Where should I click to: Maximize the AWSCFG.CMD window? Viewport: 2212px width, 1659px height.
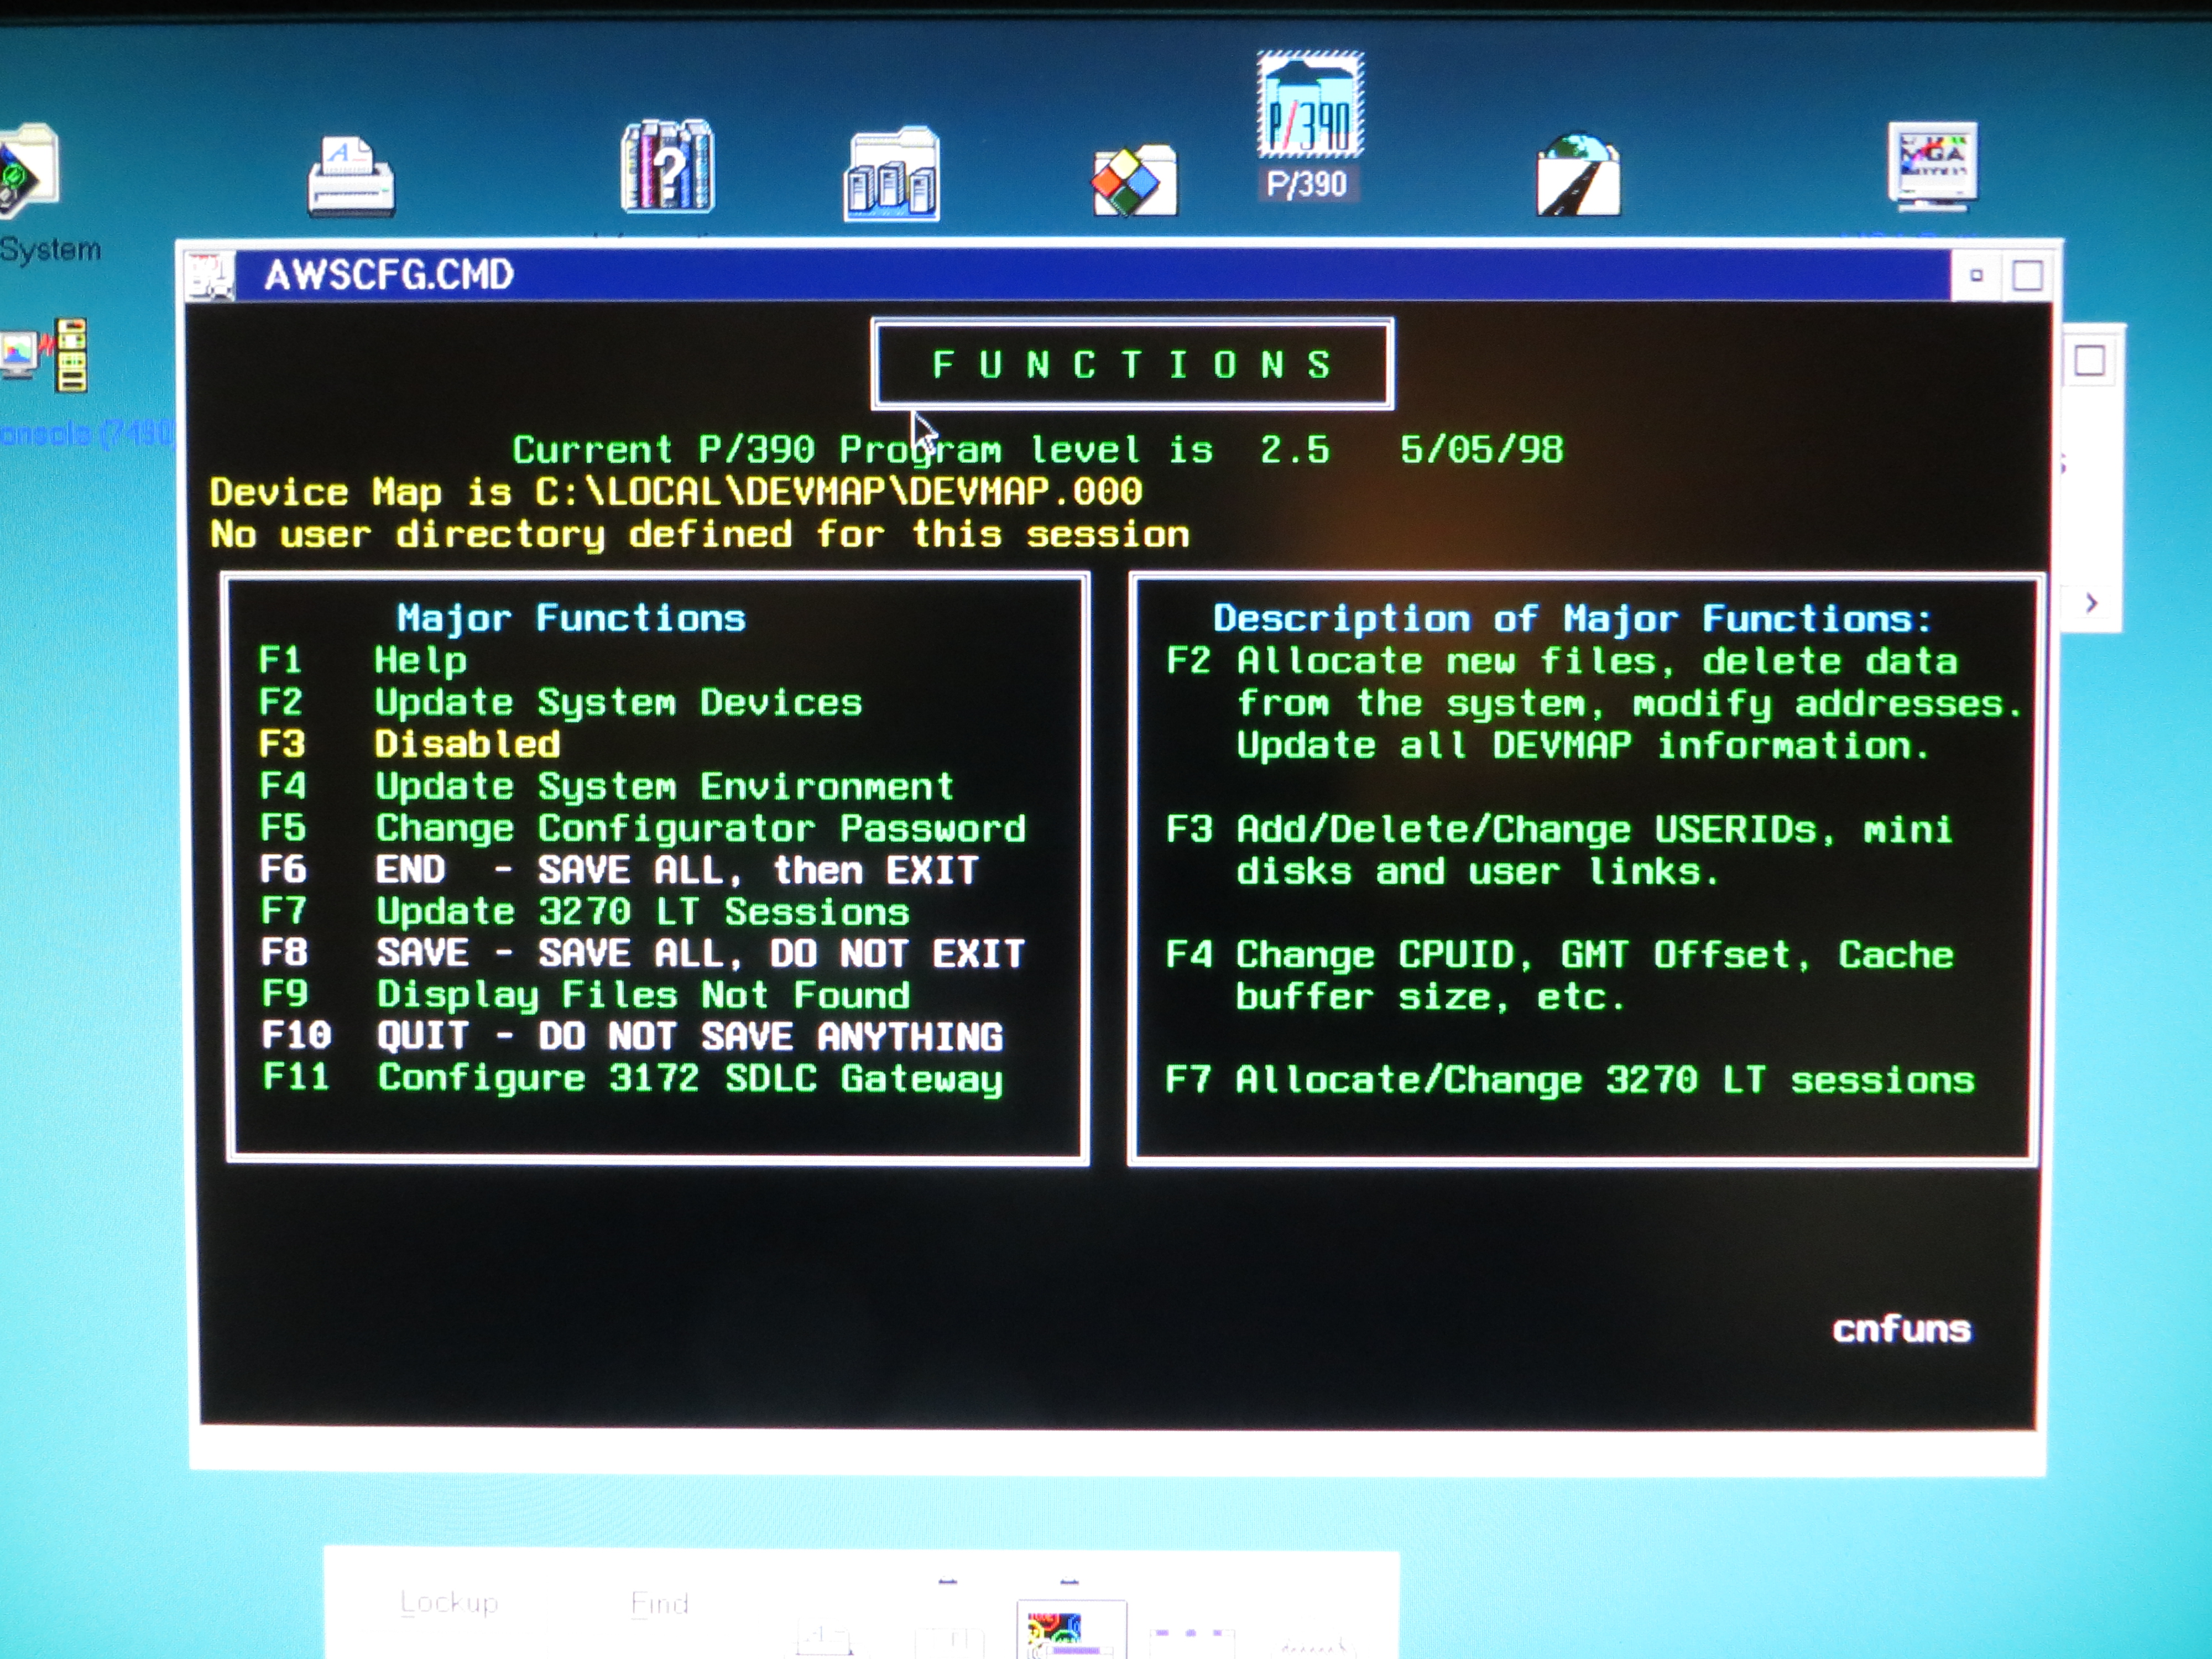click(x=2027, y=275)
